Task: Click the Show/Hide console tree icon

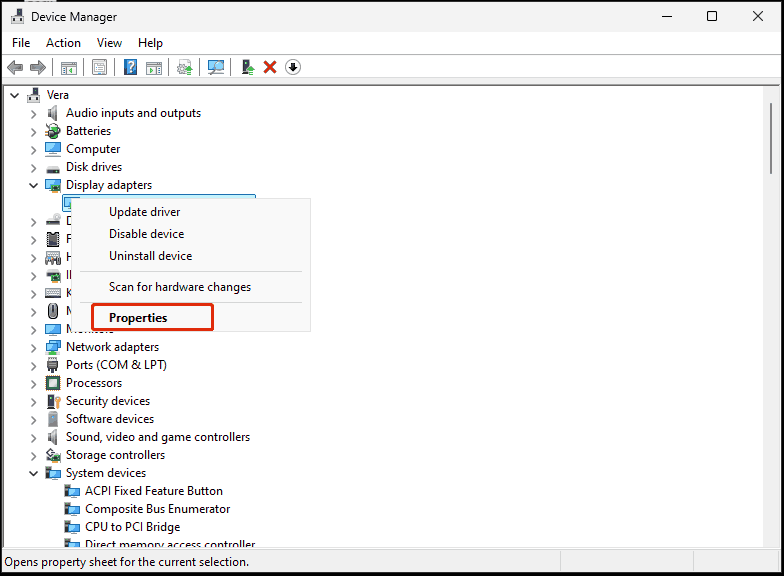Action: point(68,67)
